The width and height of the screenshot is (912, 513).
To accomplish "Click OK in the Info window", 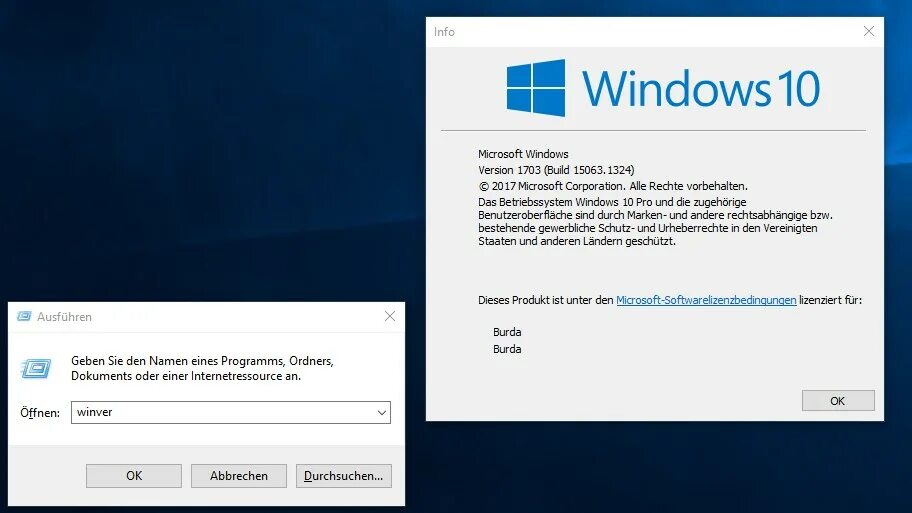I will (838, 401).
